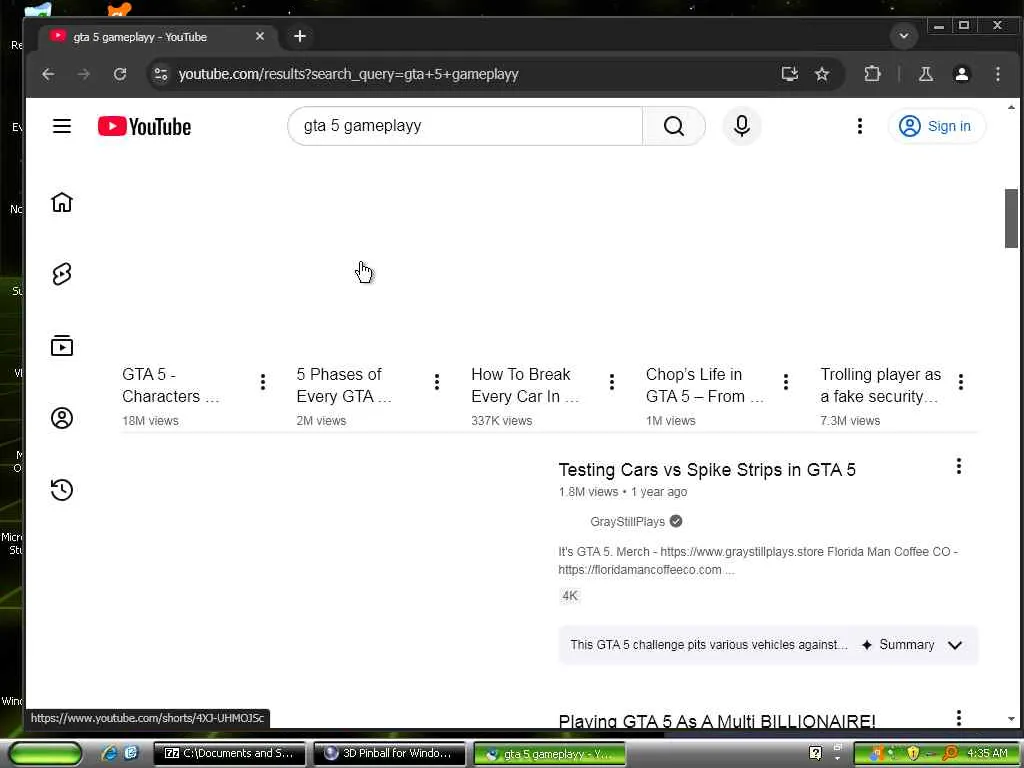Open options for GTA 5 - Characters short

(x=263, y=382)
